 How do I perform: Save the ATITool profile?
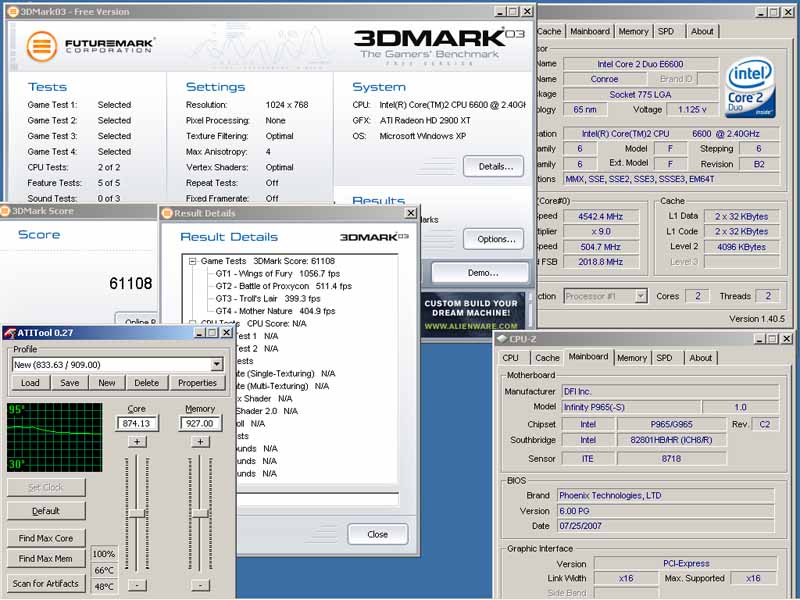(x=69, y=383)
